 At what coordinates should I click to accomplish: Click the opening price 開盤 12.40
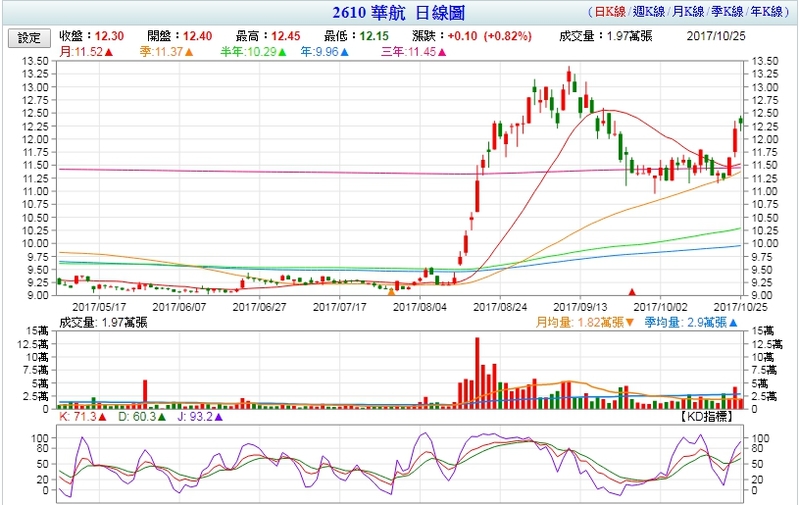click(180, 36)
